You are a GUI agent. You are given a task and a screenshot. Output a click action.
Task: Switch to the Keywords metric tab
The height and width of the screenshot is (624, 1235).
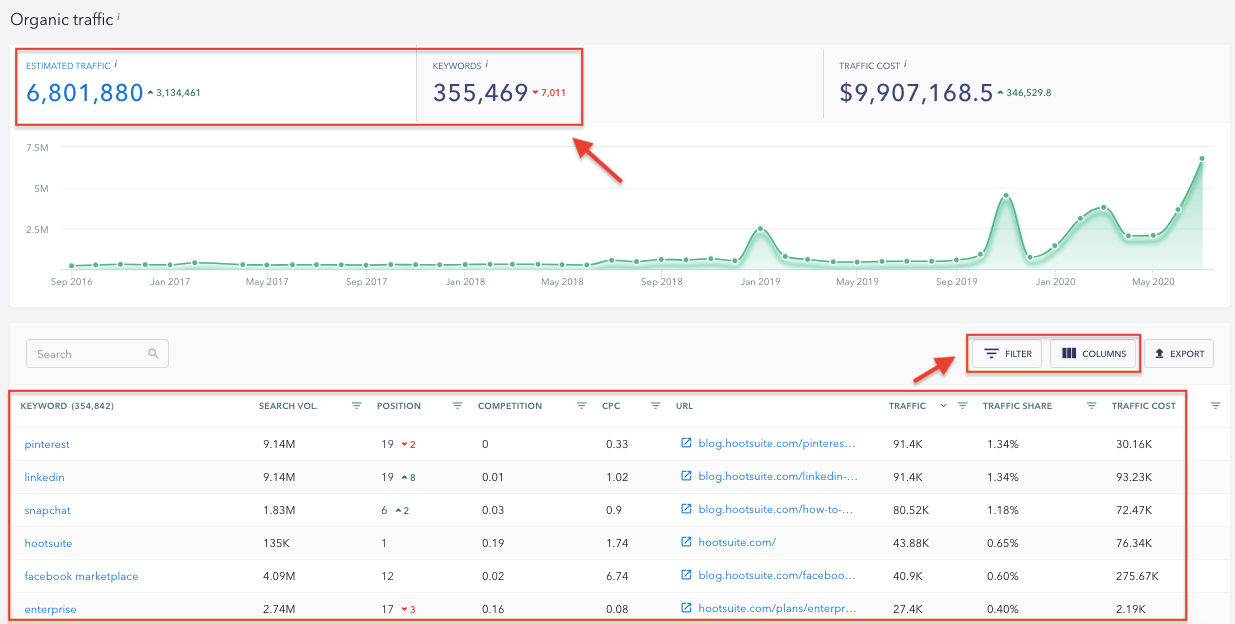[498, 84]
